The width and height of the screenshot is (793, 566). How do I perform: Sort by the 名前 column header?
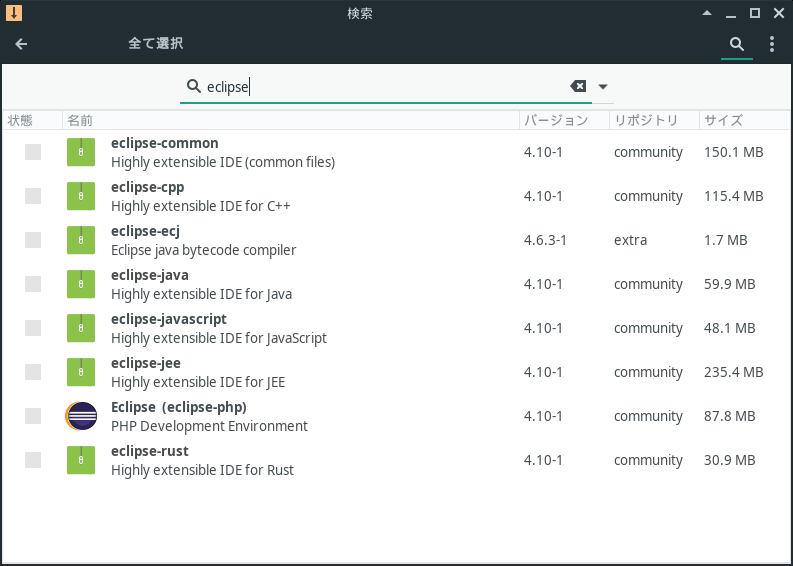click(291, 120)
